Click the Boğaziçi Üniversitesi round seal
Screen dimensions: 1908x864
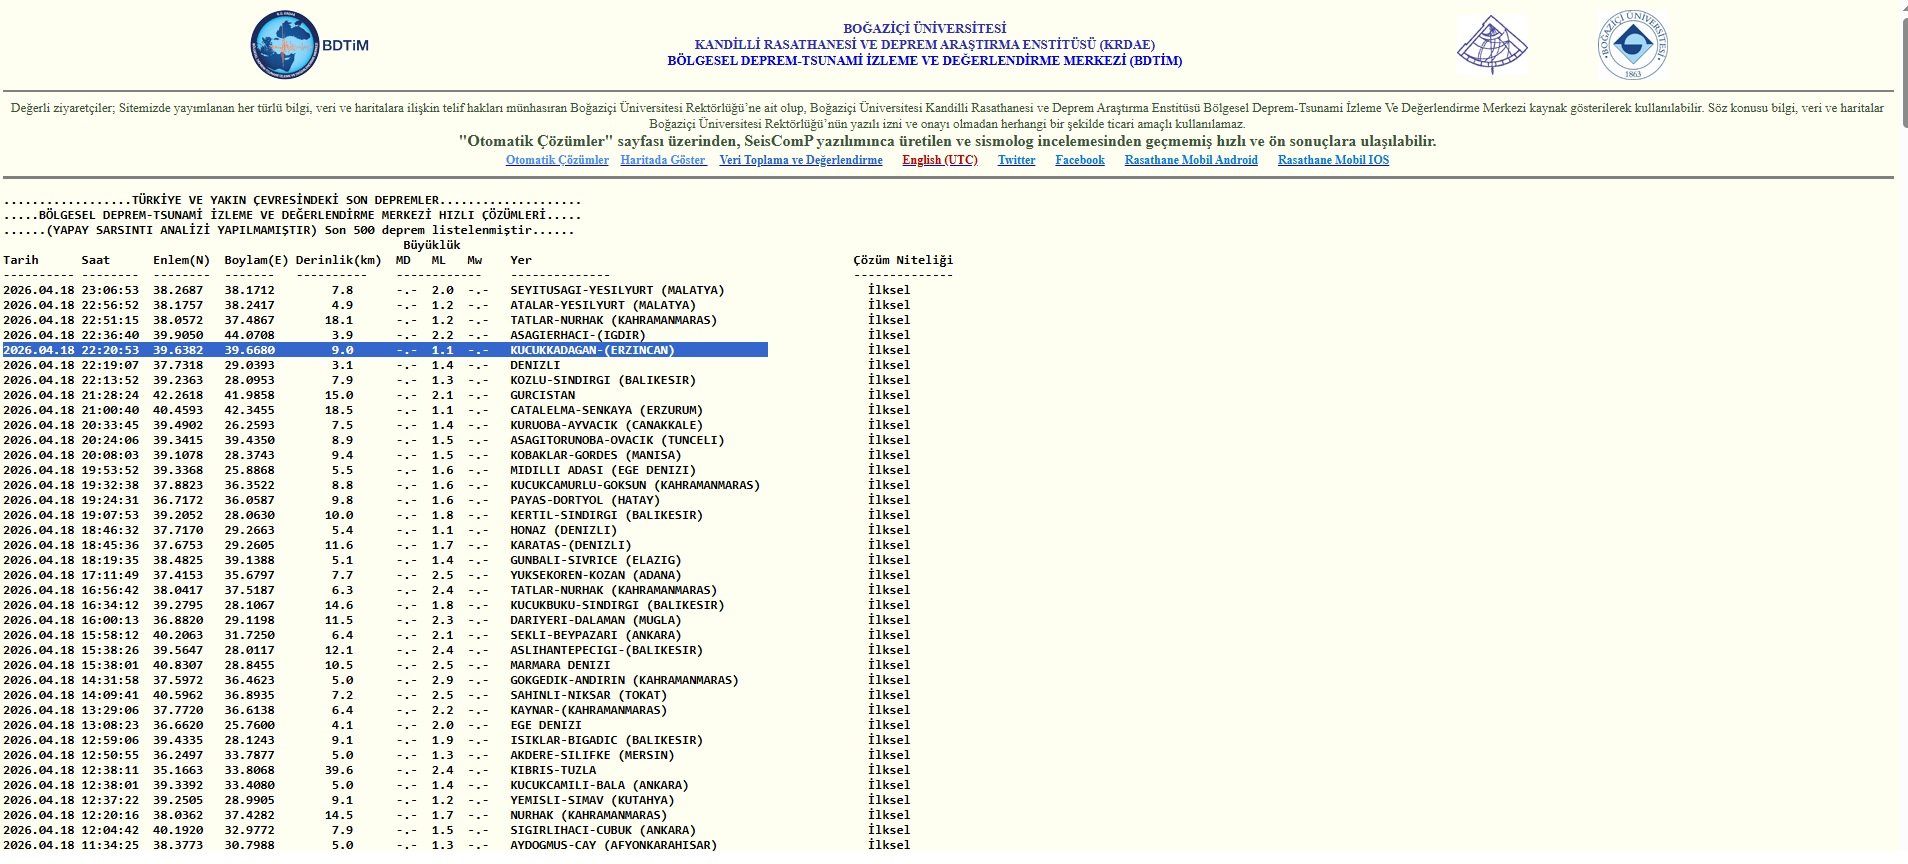click(x=1632, y=46)
